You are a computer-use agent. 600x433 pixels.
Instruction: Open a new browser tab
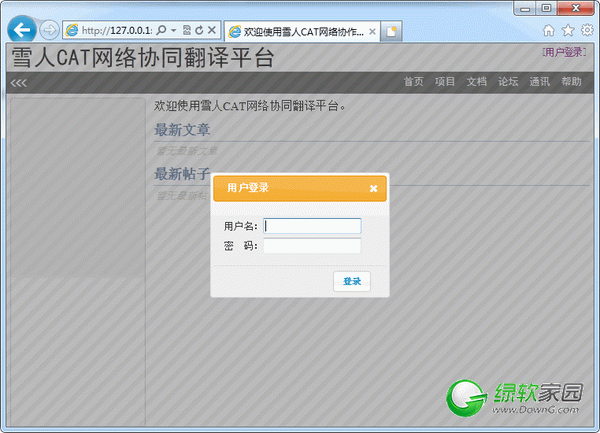[x=391, y=31]
